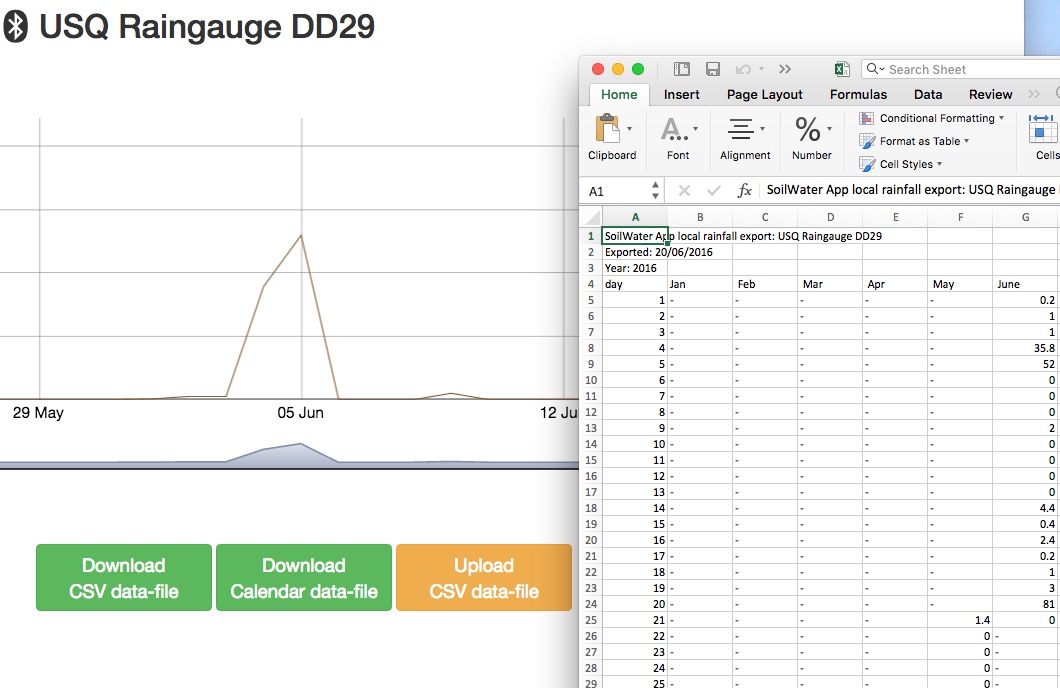The height and width of the screenshot is (688, 1060).
Task: Open Conditional Formatting menu
Action: (932, 118)
